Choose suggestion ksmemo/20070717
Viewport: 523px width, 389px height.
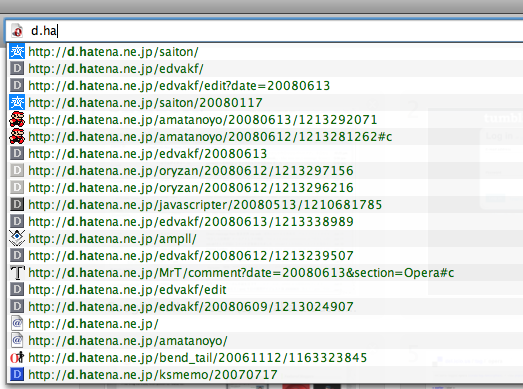265,375
